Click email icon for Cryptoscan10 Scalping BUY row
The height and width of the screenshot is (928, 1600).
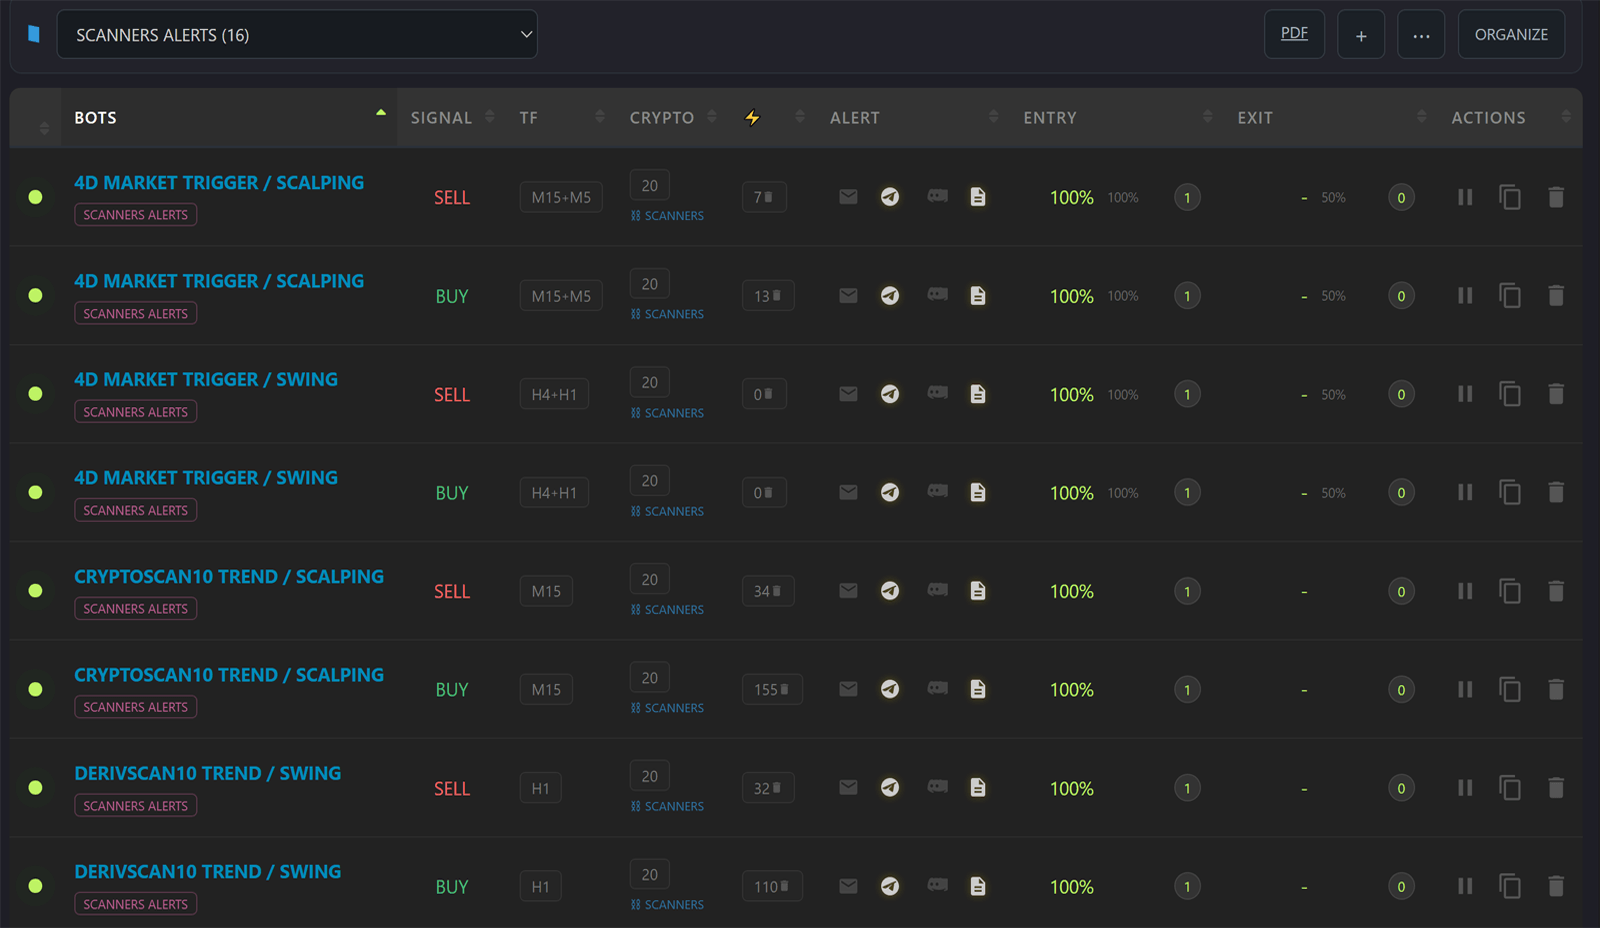coord(848,689)
